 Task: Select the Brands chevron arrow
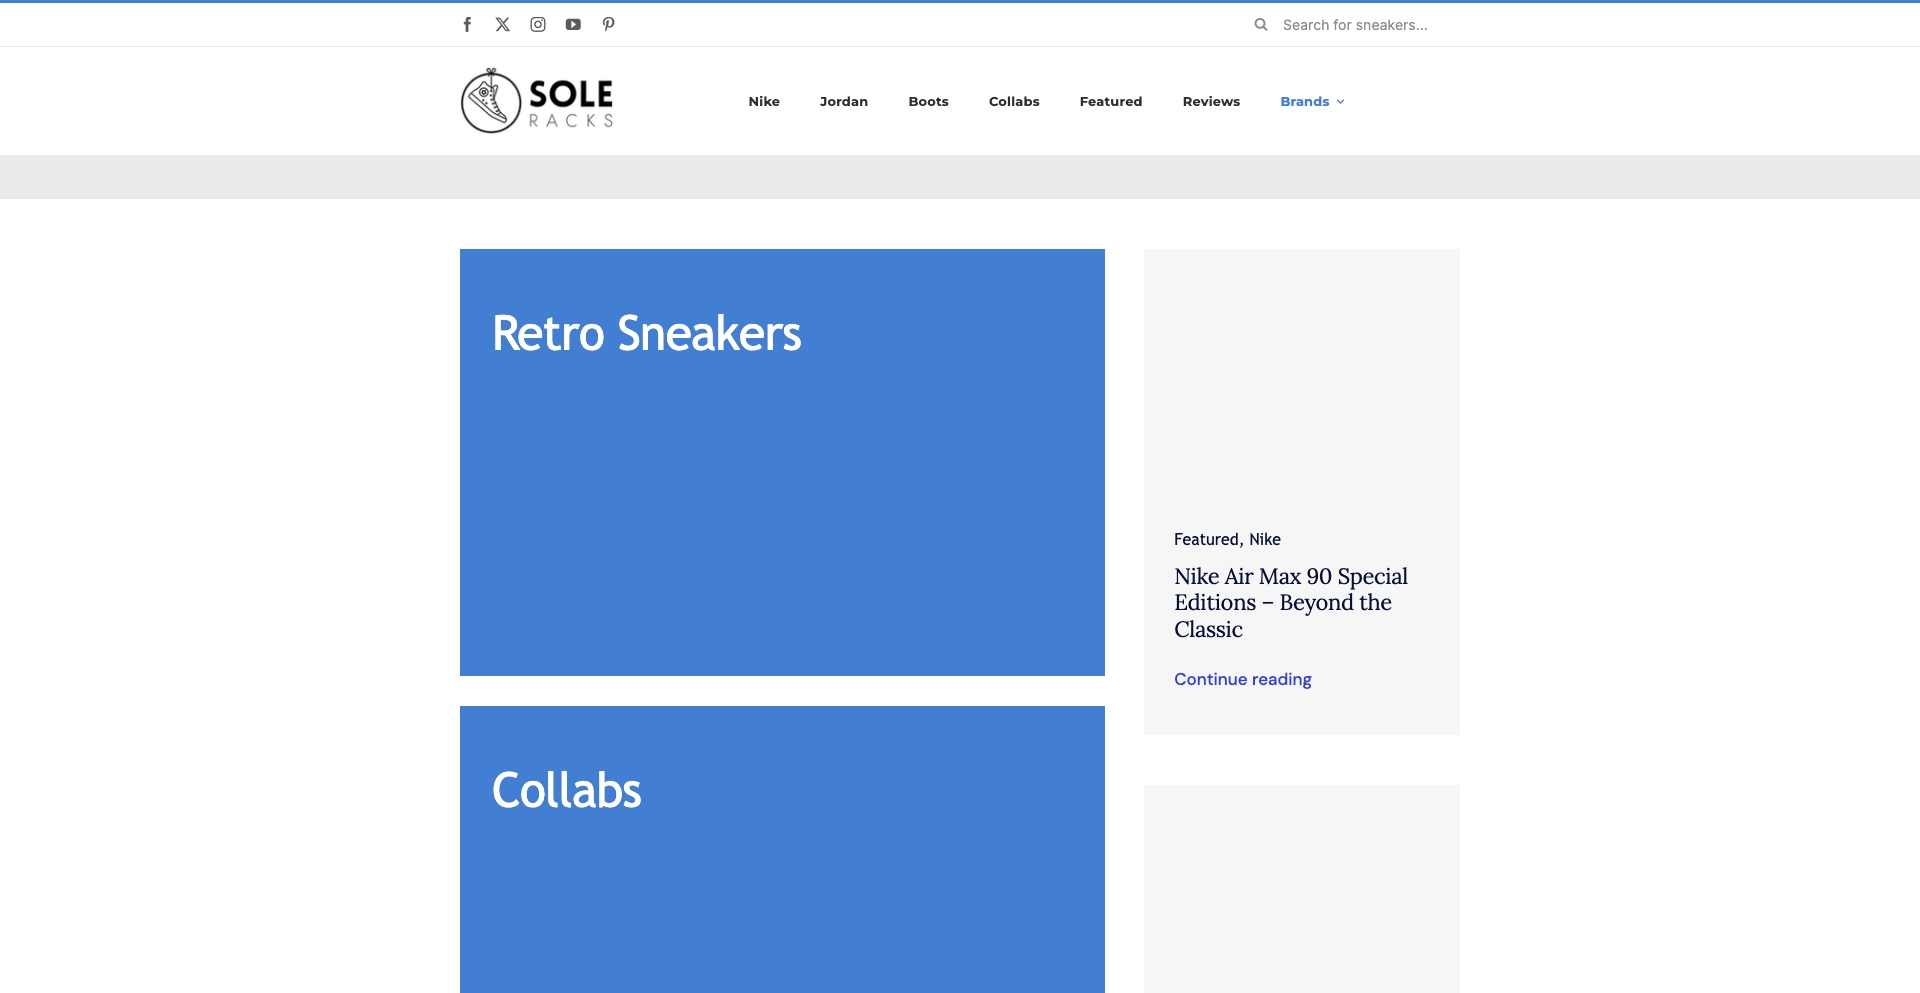(1341, 101)
